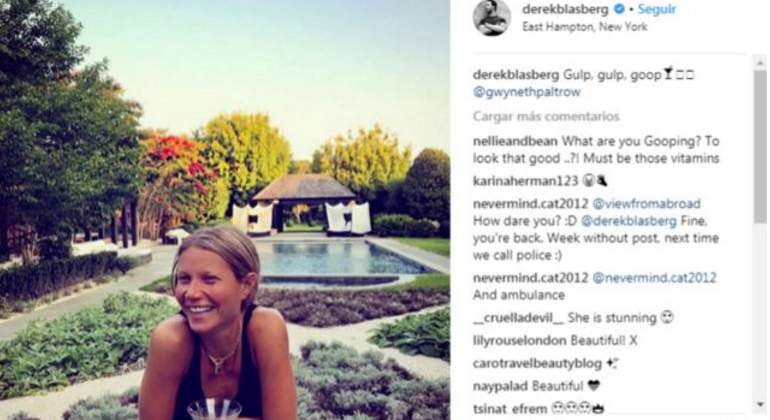Load more comments with Cargar más comentarios
The width and height of the screenshot is (770, 420).
(x=546, y=116)
